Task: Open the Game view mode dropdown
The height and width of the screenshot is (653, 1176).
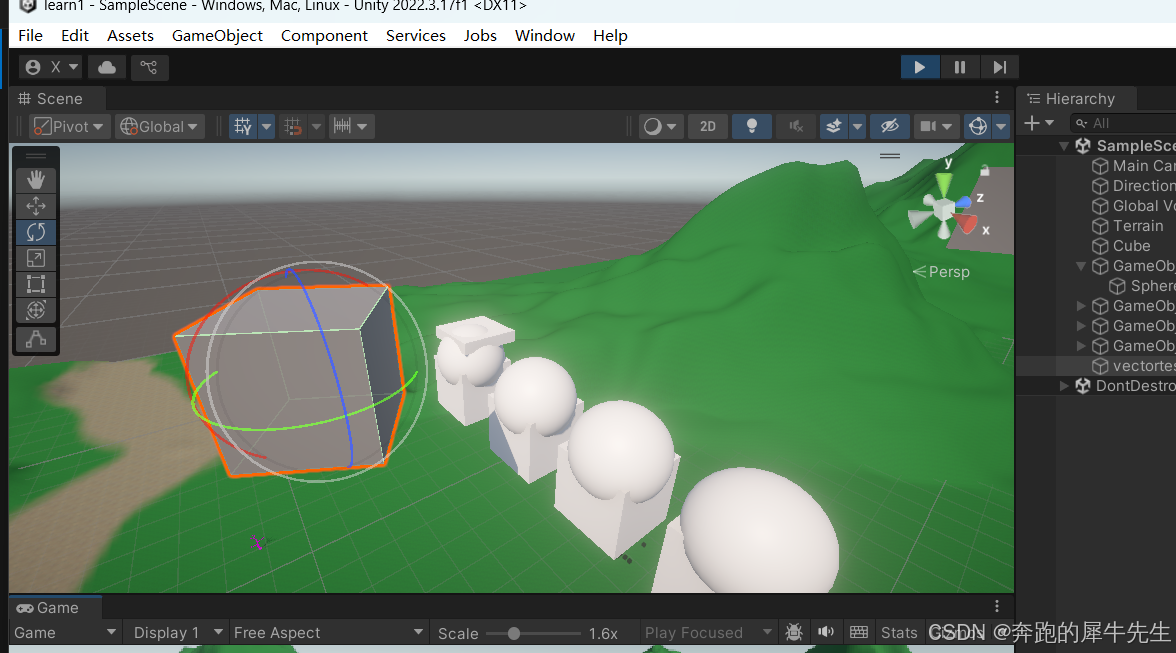Action: (x=65, y=633)
